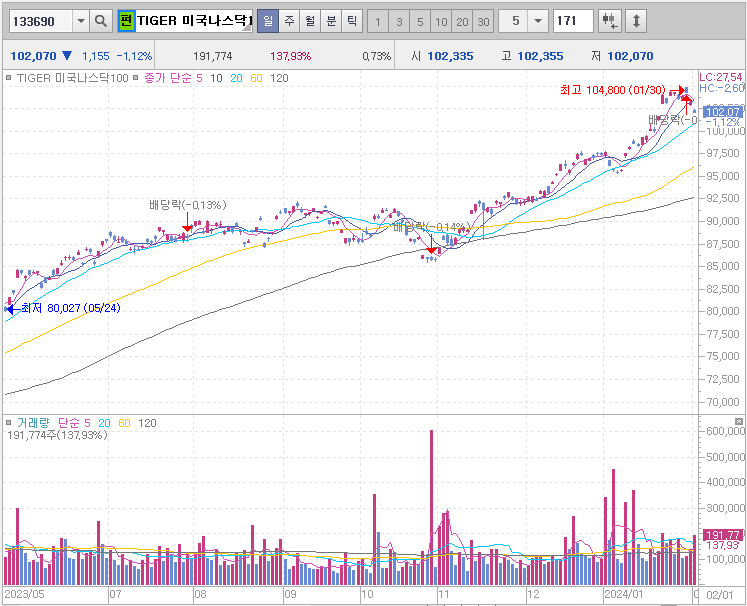Image resolution: width=747 pixels, height=606 pixels.
Task: Choose the 1 interval button
Action: (378, 21)
